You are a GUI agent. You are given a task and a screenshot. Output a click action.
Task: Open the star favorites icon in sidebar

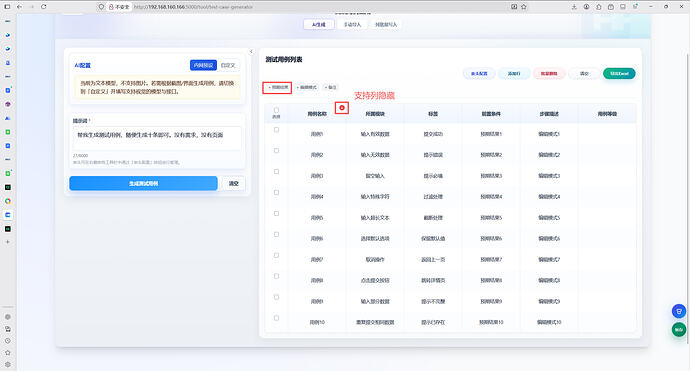[x=7, y=353]
